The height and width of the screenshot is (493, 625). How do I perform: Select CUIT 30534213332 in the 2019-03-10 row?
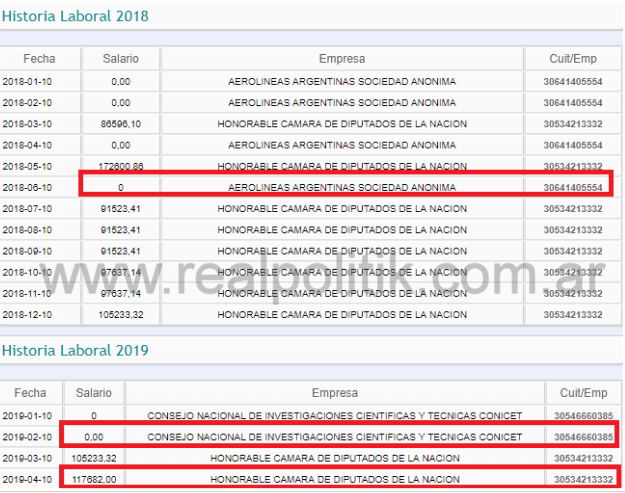tap(584, 458)
